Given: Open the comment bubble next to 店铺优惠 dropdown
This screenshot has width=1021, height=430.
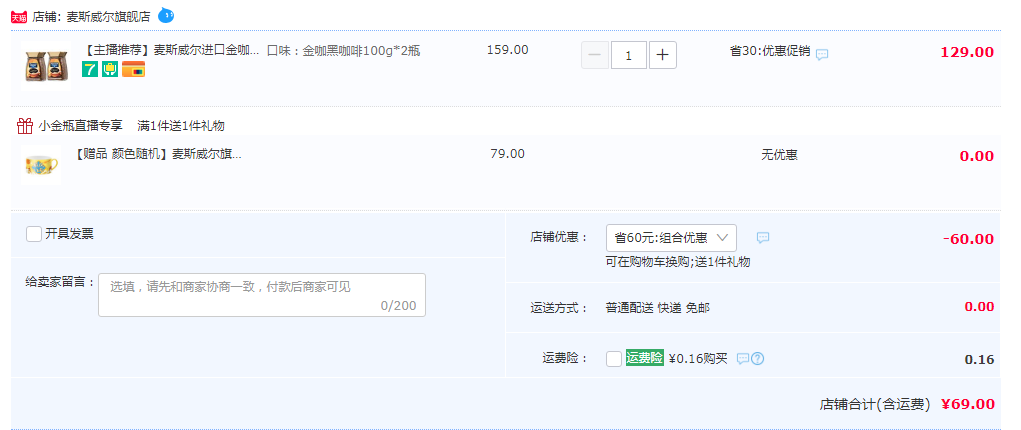Looking at the screenshot, I should point(763,238).
